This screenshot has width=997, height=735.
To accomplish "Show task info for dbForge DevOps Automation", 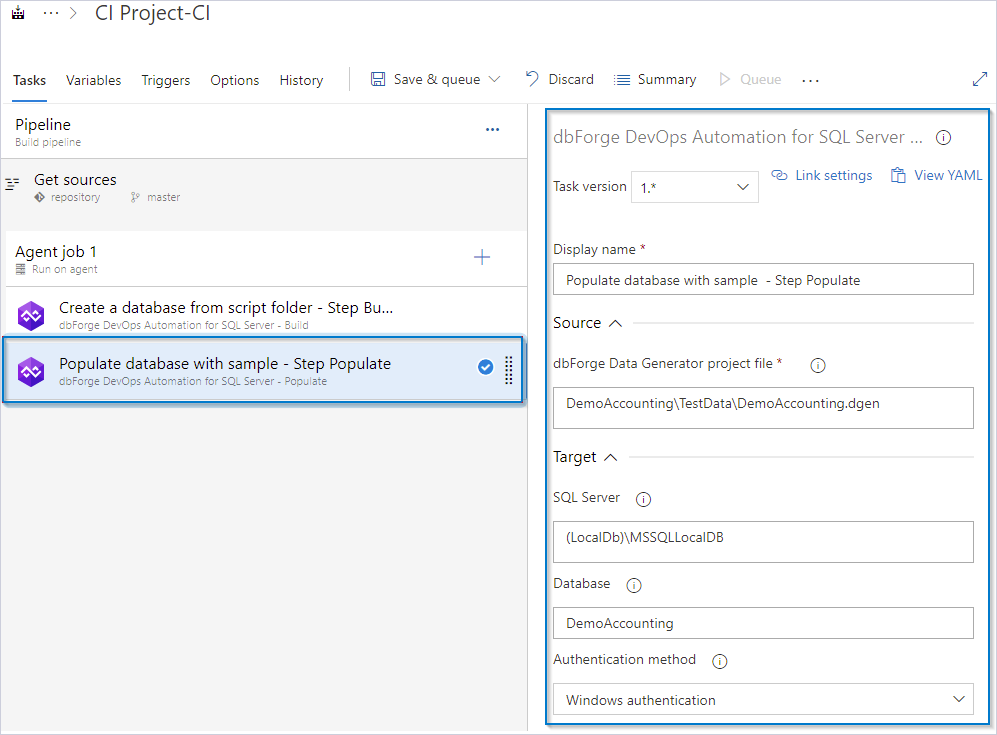I will coord(944,137).
